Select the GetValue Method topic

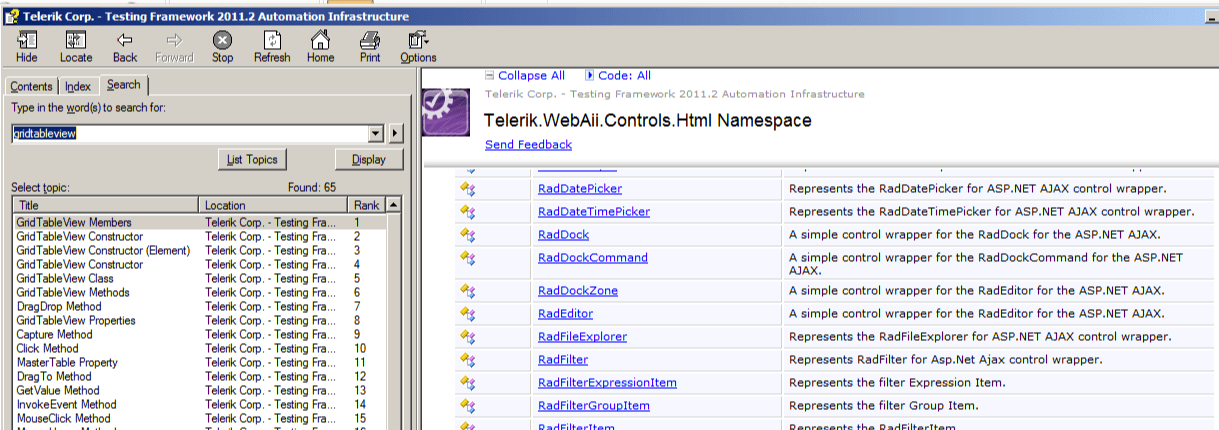point(199,390)
